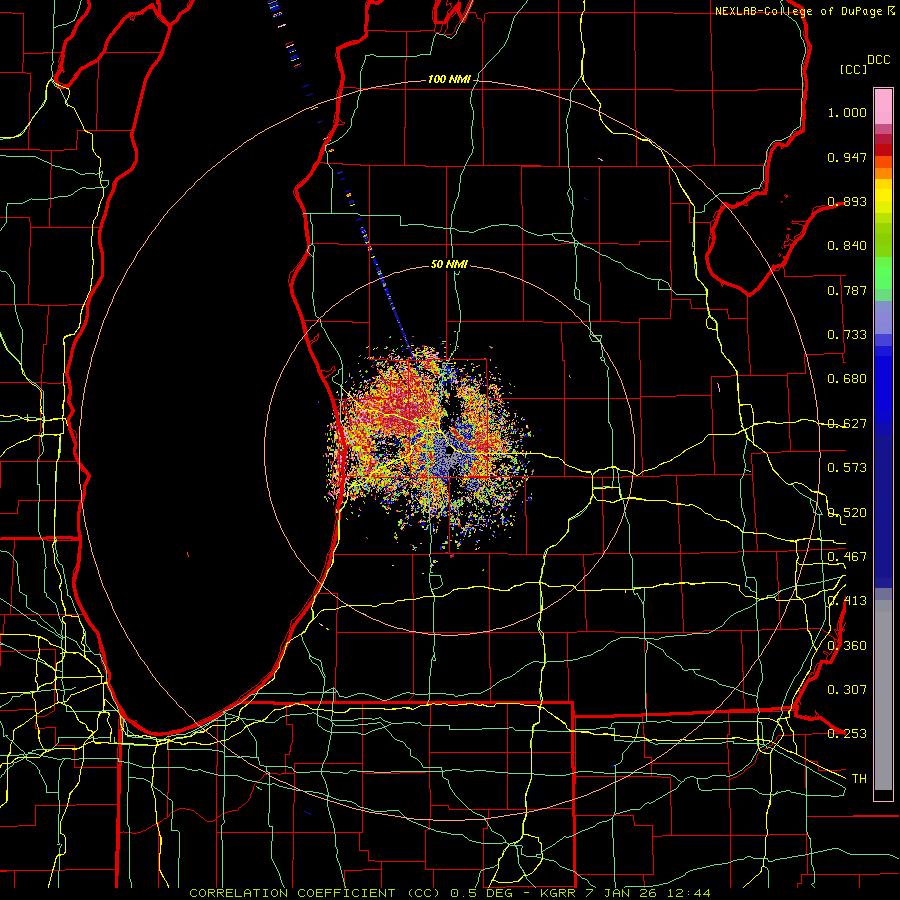Select the 0.787 scale value

click(847, 290)
